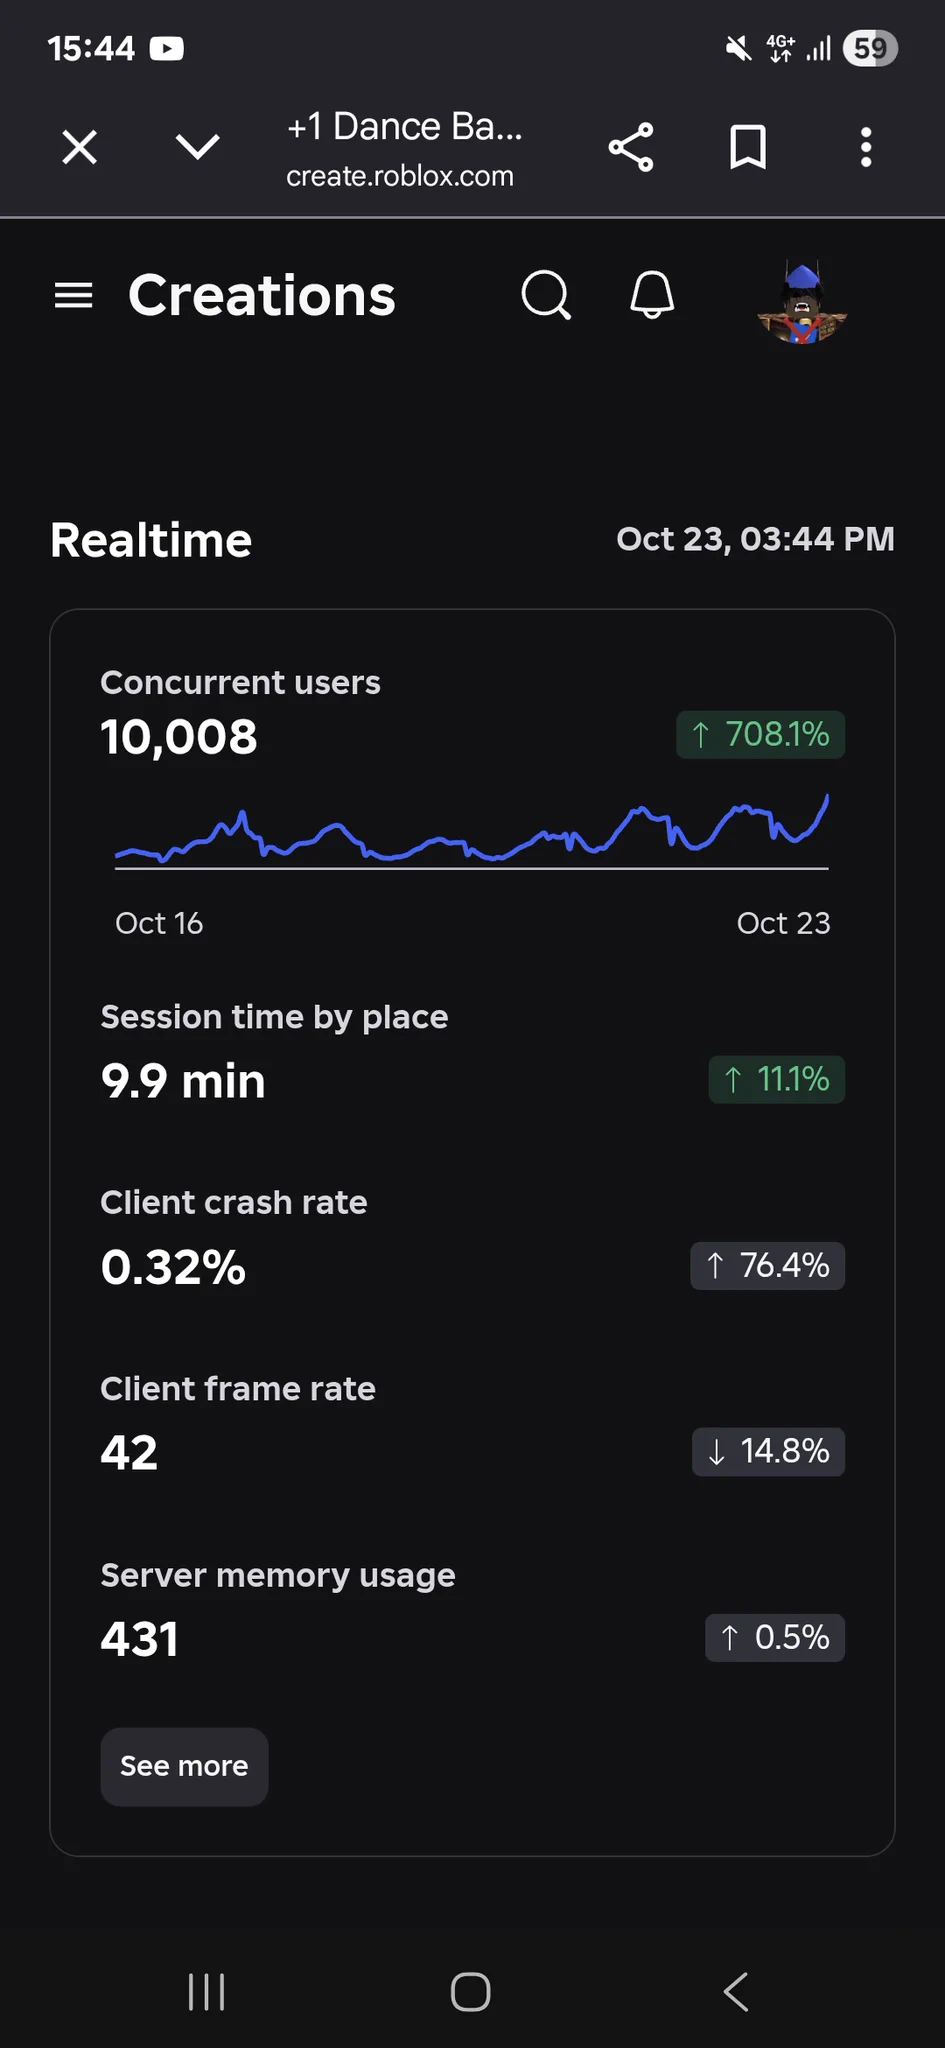Tap the Client crash rate label

pos(234,1202)
